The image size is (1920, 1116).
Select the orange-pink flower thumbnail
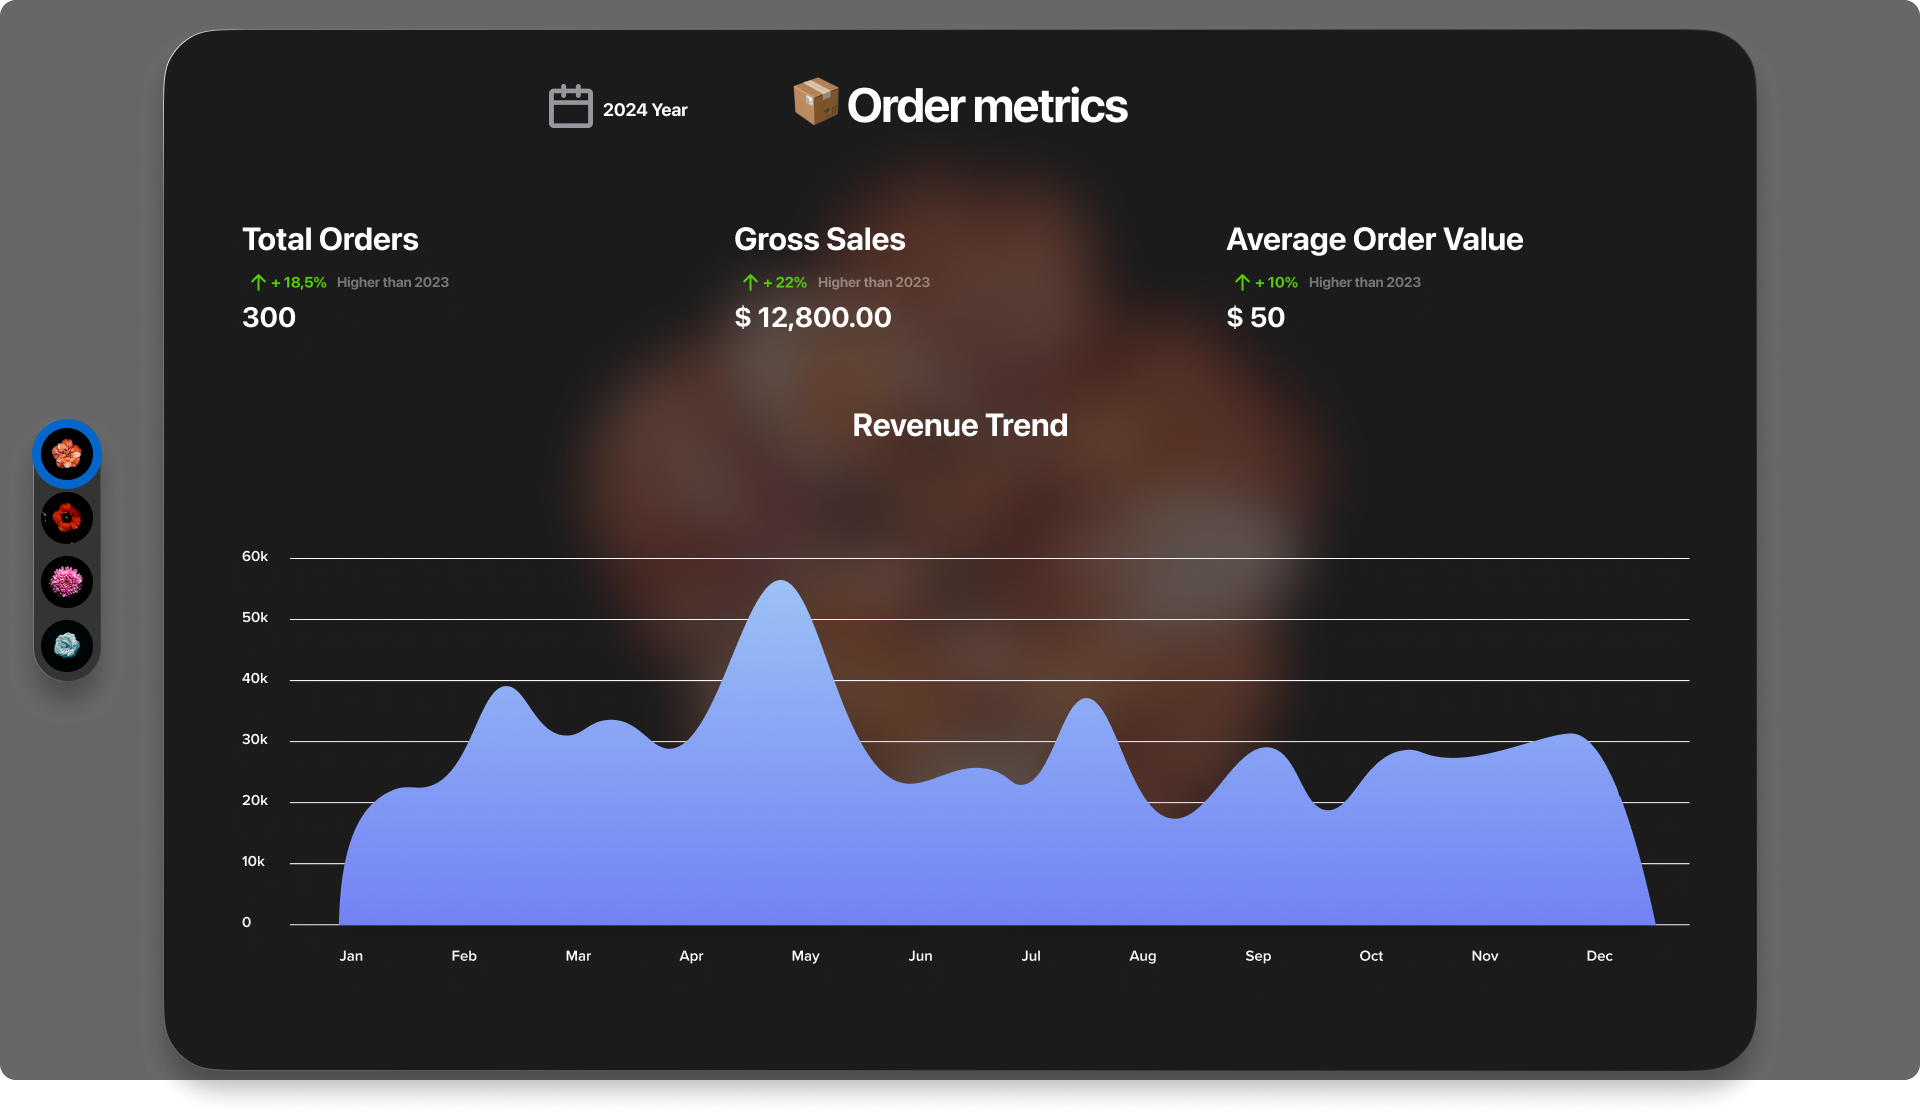pos(67,454)
